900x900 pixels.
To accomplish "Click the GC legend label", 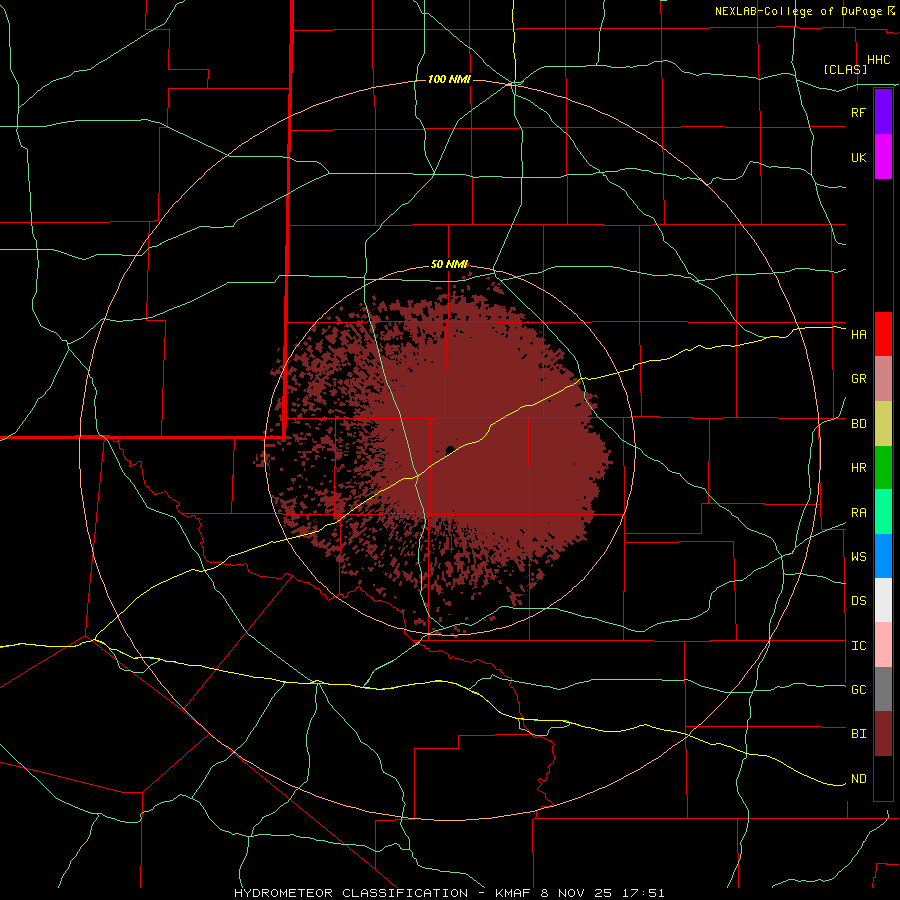I will pos(858,690).
